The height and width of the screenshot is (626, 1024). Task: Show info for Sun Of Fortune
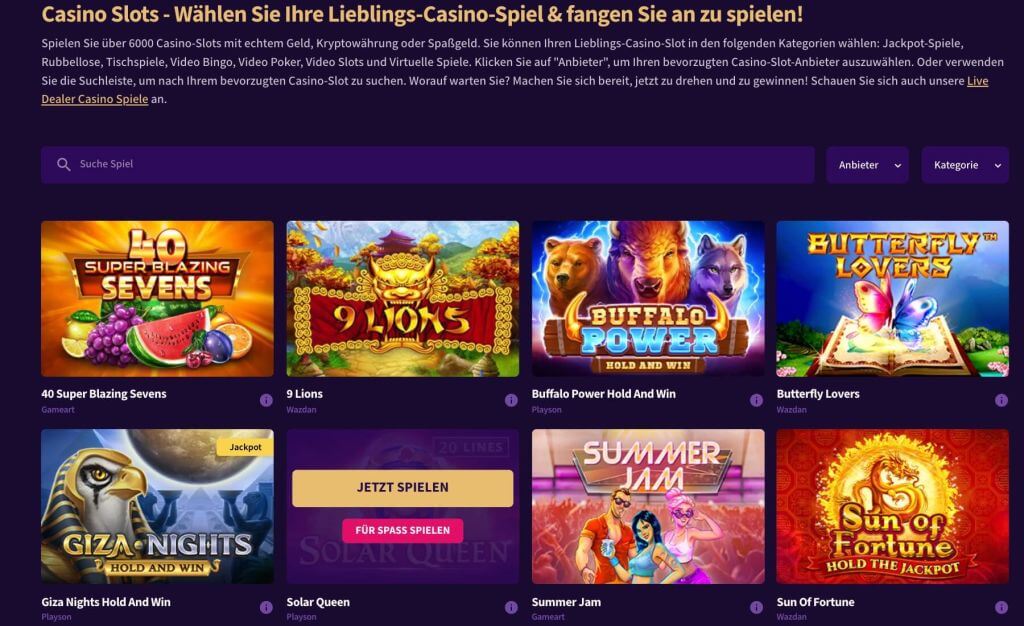(x=1002, y=608)
